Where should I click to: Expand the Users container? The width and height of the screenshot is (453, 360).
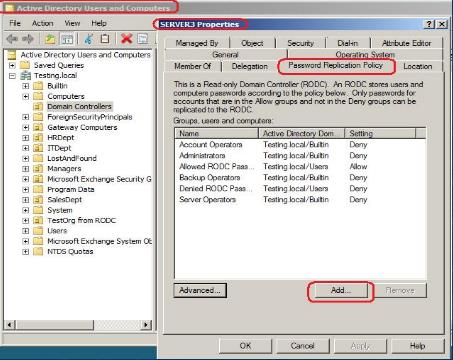coord(26,231)
